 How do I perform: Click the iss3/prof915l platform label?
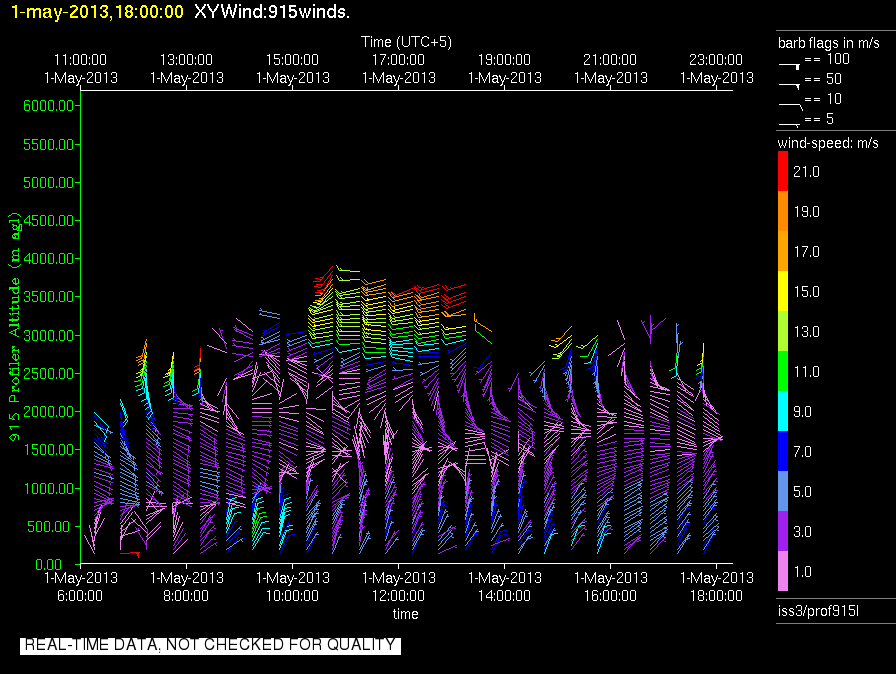(x=818, y=610)
